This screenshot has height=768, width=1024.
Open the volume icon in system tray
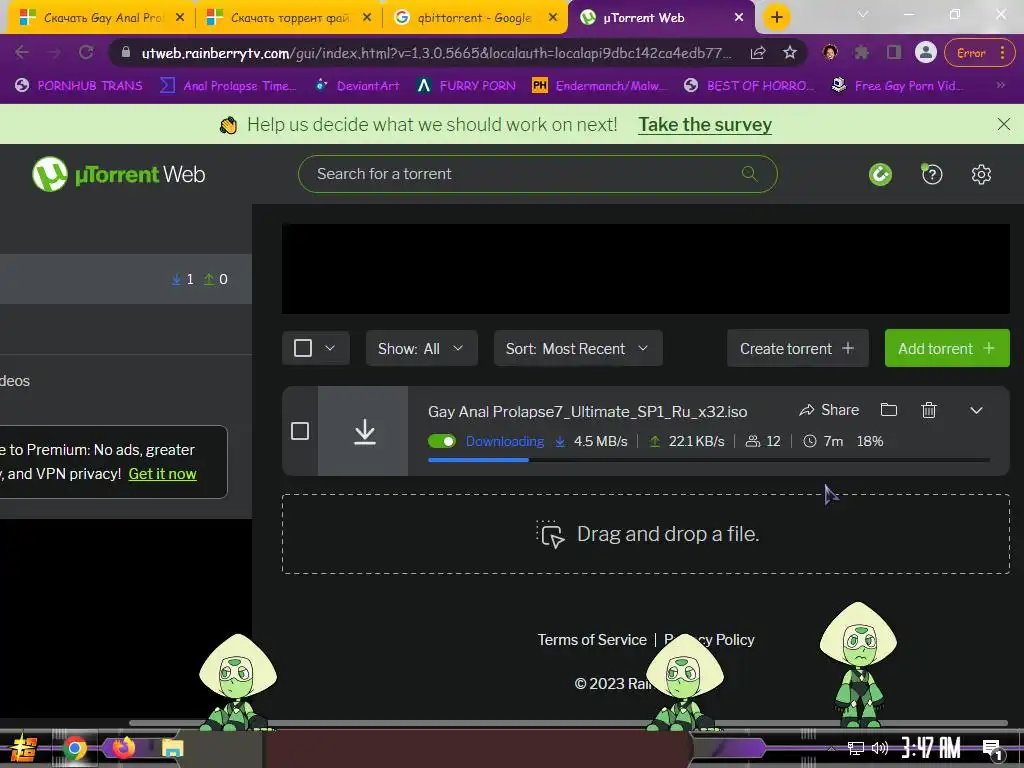click(x=880, y=748)
